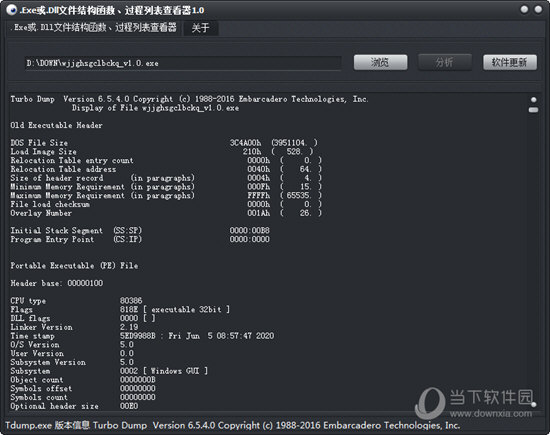This screenshot has width=550, height=435.
Task: Click 'Initial Stack Segment' row
Action: click(140, 230)
